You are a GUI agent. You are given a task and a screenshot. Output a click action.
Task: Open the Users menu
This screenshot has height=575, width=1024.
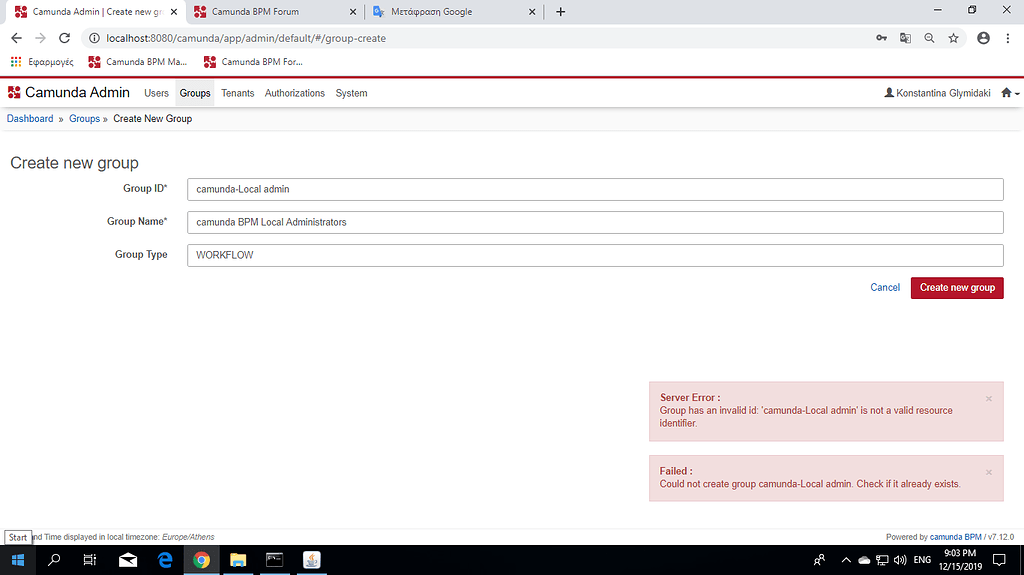point(156,93)
